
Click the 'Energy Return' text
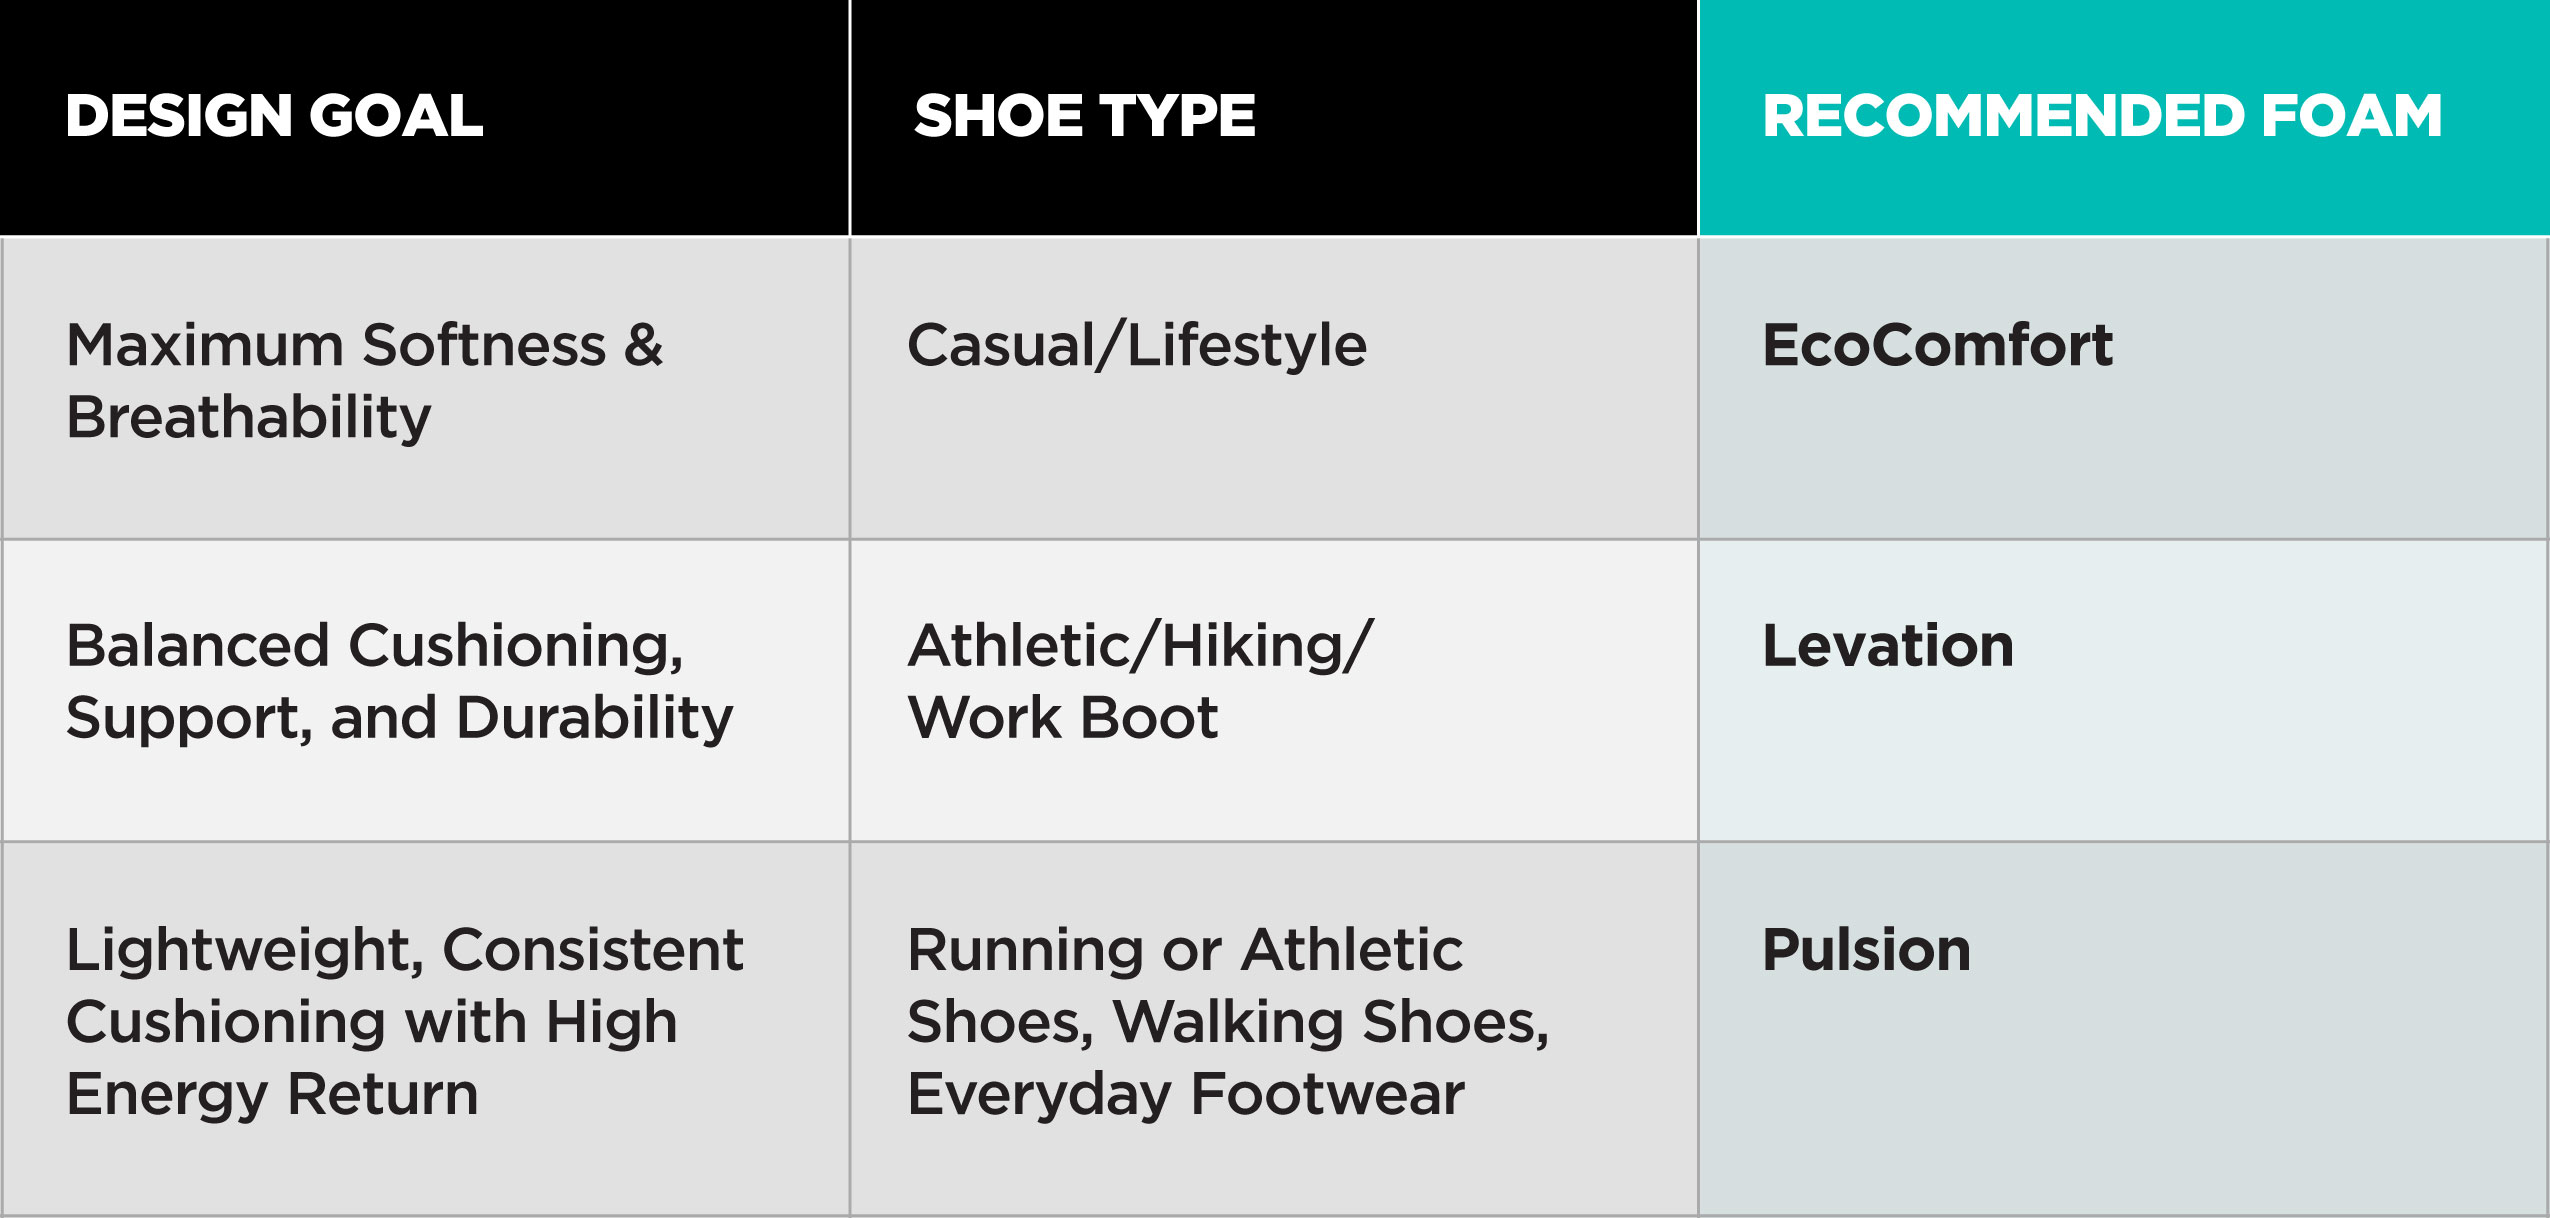tap(272, 1094)
